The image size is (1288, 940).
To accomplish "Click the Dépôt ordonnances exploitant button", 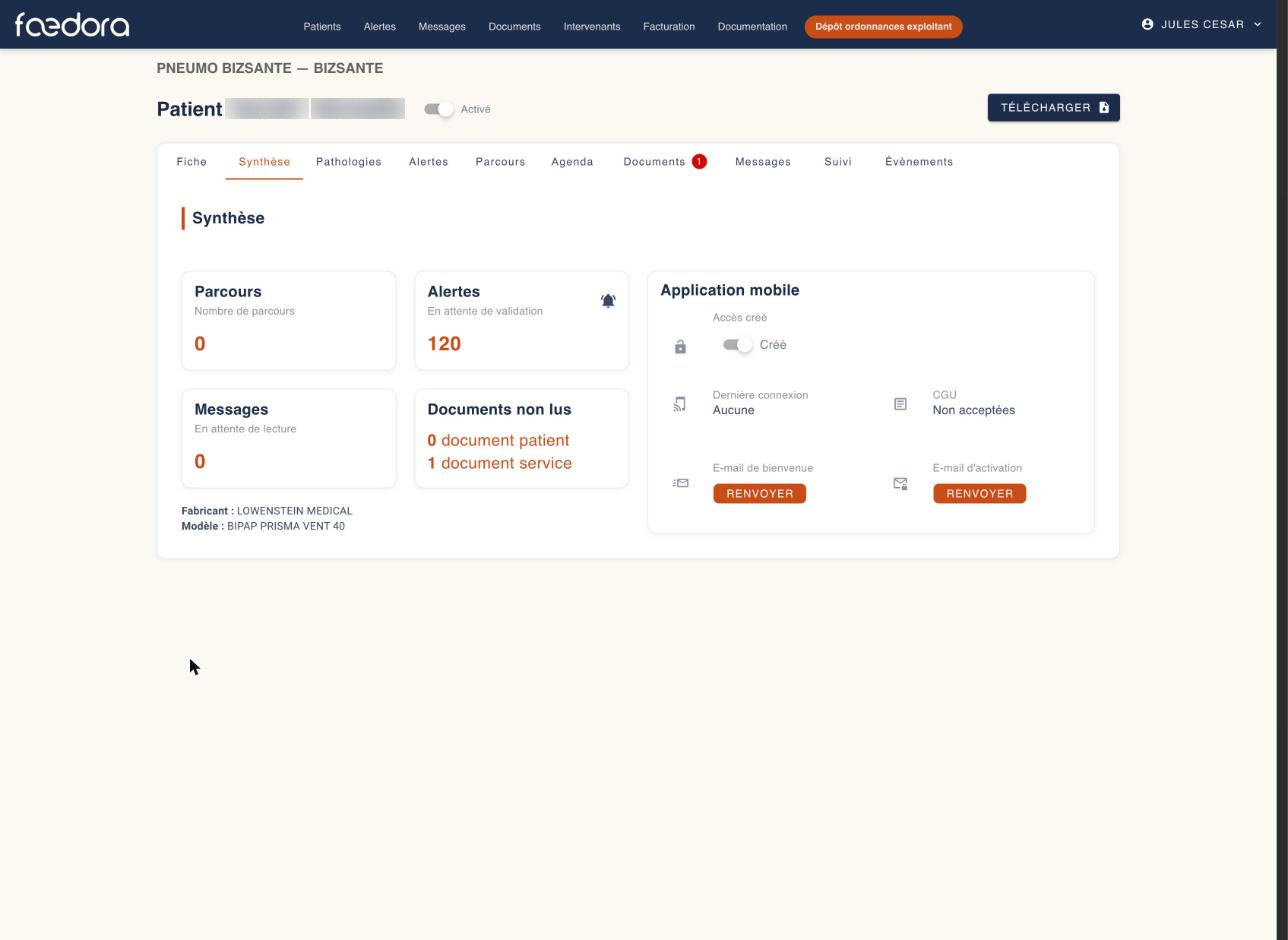I will pyautogui.click(x=884, y=27).
